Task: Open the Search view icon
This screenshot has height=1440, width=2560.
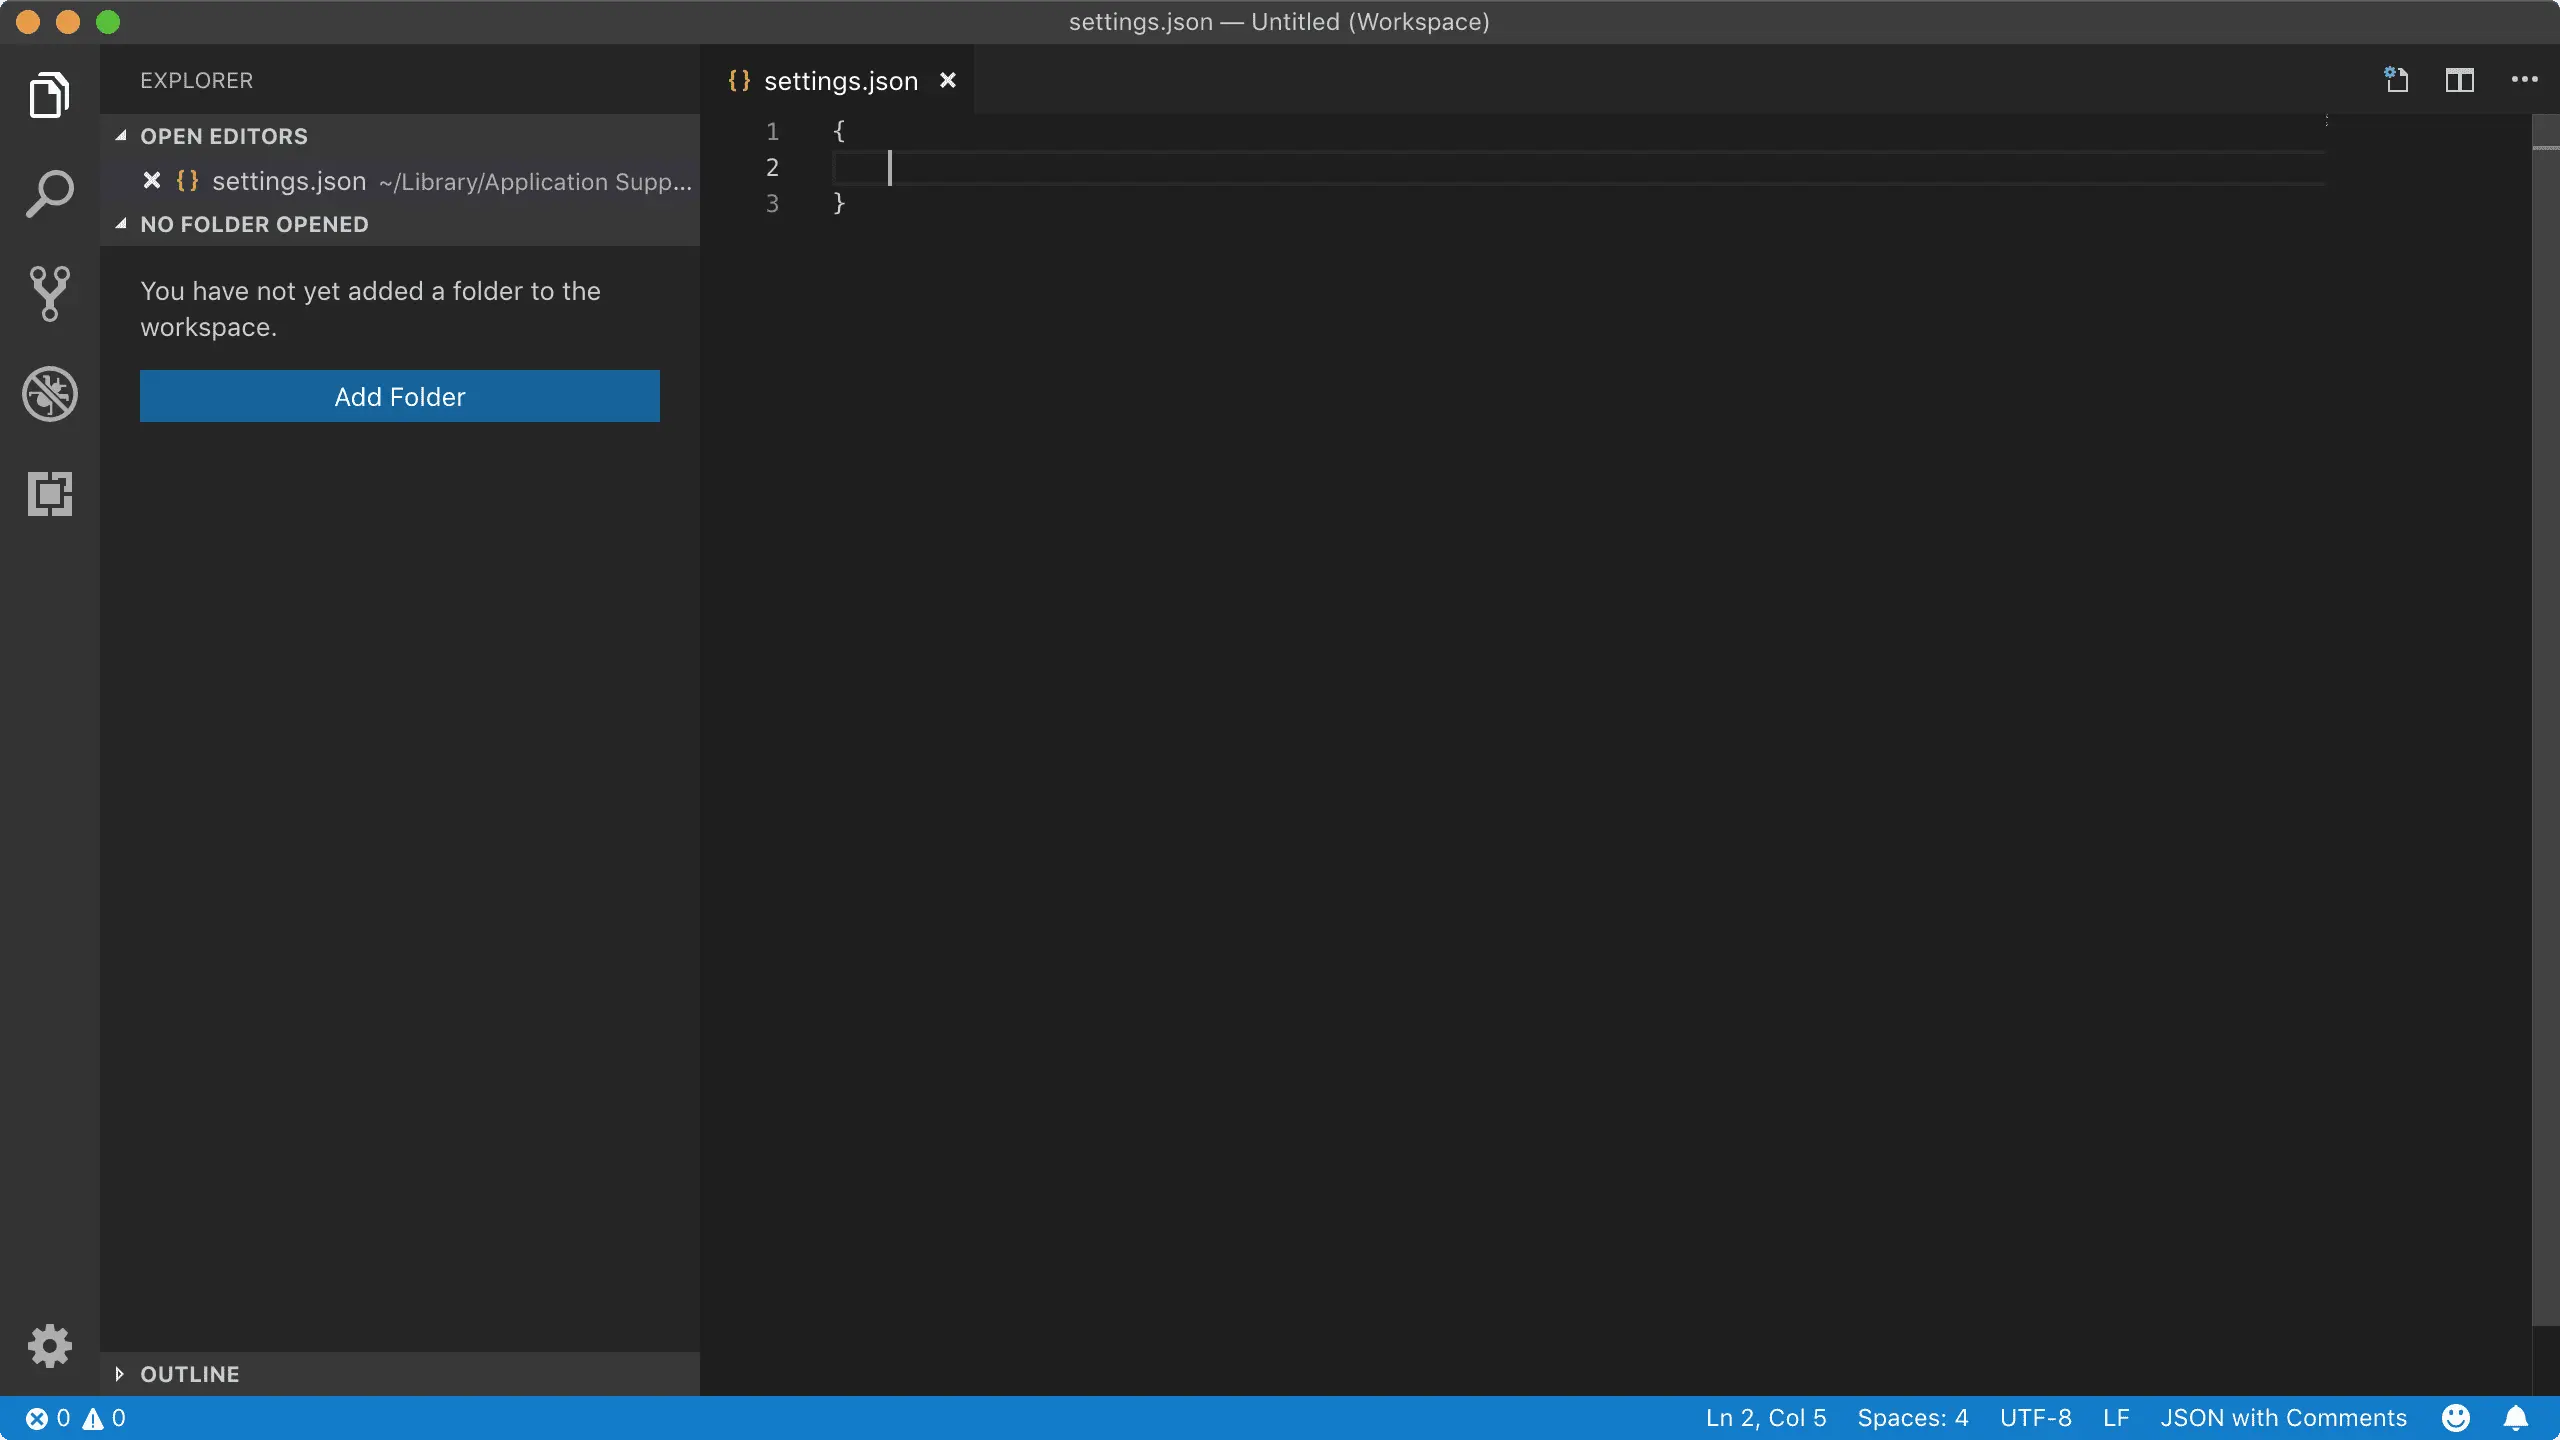Action: tap(49, 194)
